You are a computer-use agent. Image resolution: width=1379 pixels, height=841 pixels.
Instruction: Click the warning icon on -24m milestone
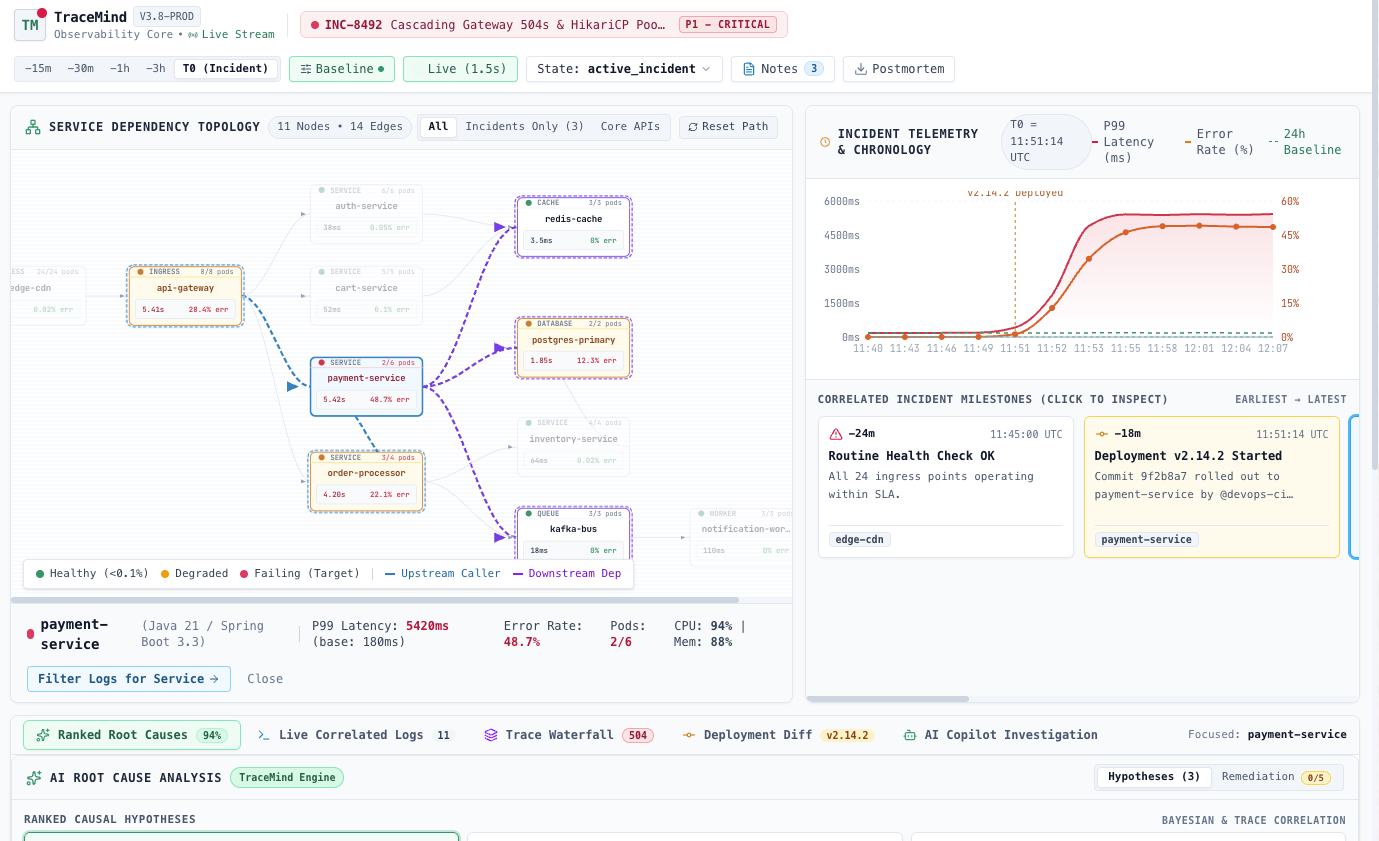(x=836, y=434)
